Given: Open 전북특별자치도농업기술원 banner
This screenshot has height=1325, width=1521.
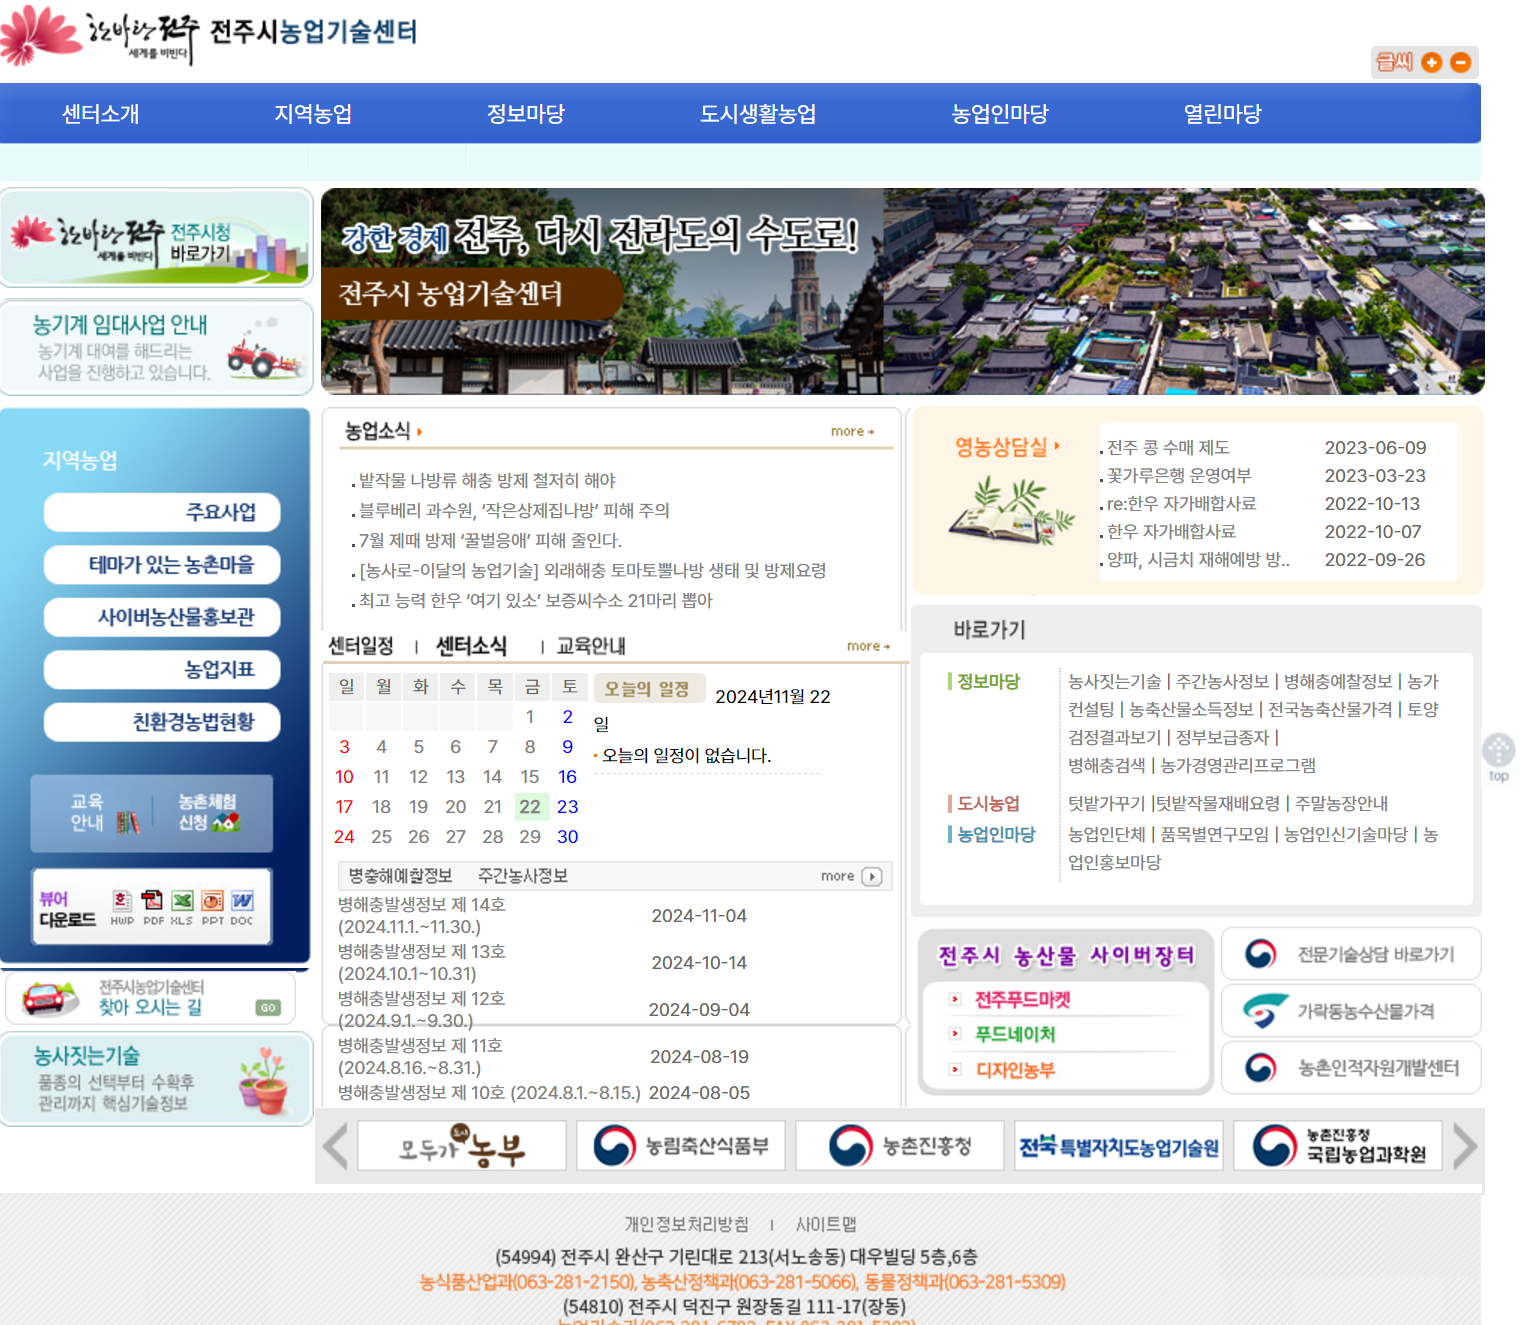Looking at the screenshot, I should point(1119,1146).
